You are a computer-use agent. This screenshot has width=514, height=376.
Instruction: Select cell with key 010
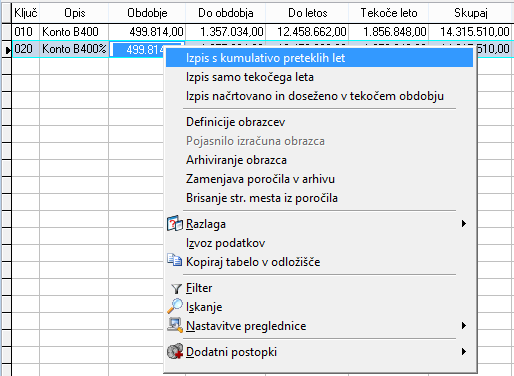(x=26, y=32)
